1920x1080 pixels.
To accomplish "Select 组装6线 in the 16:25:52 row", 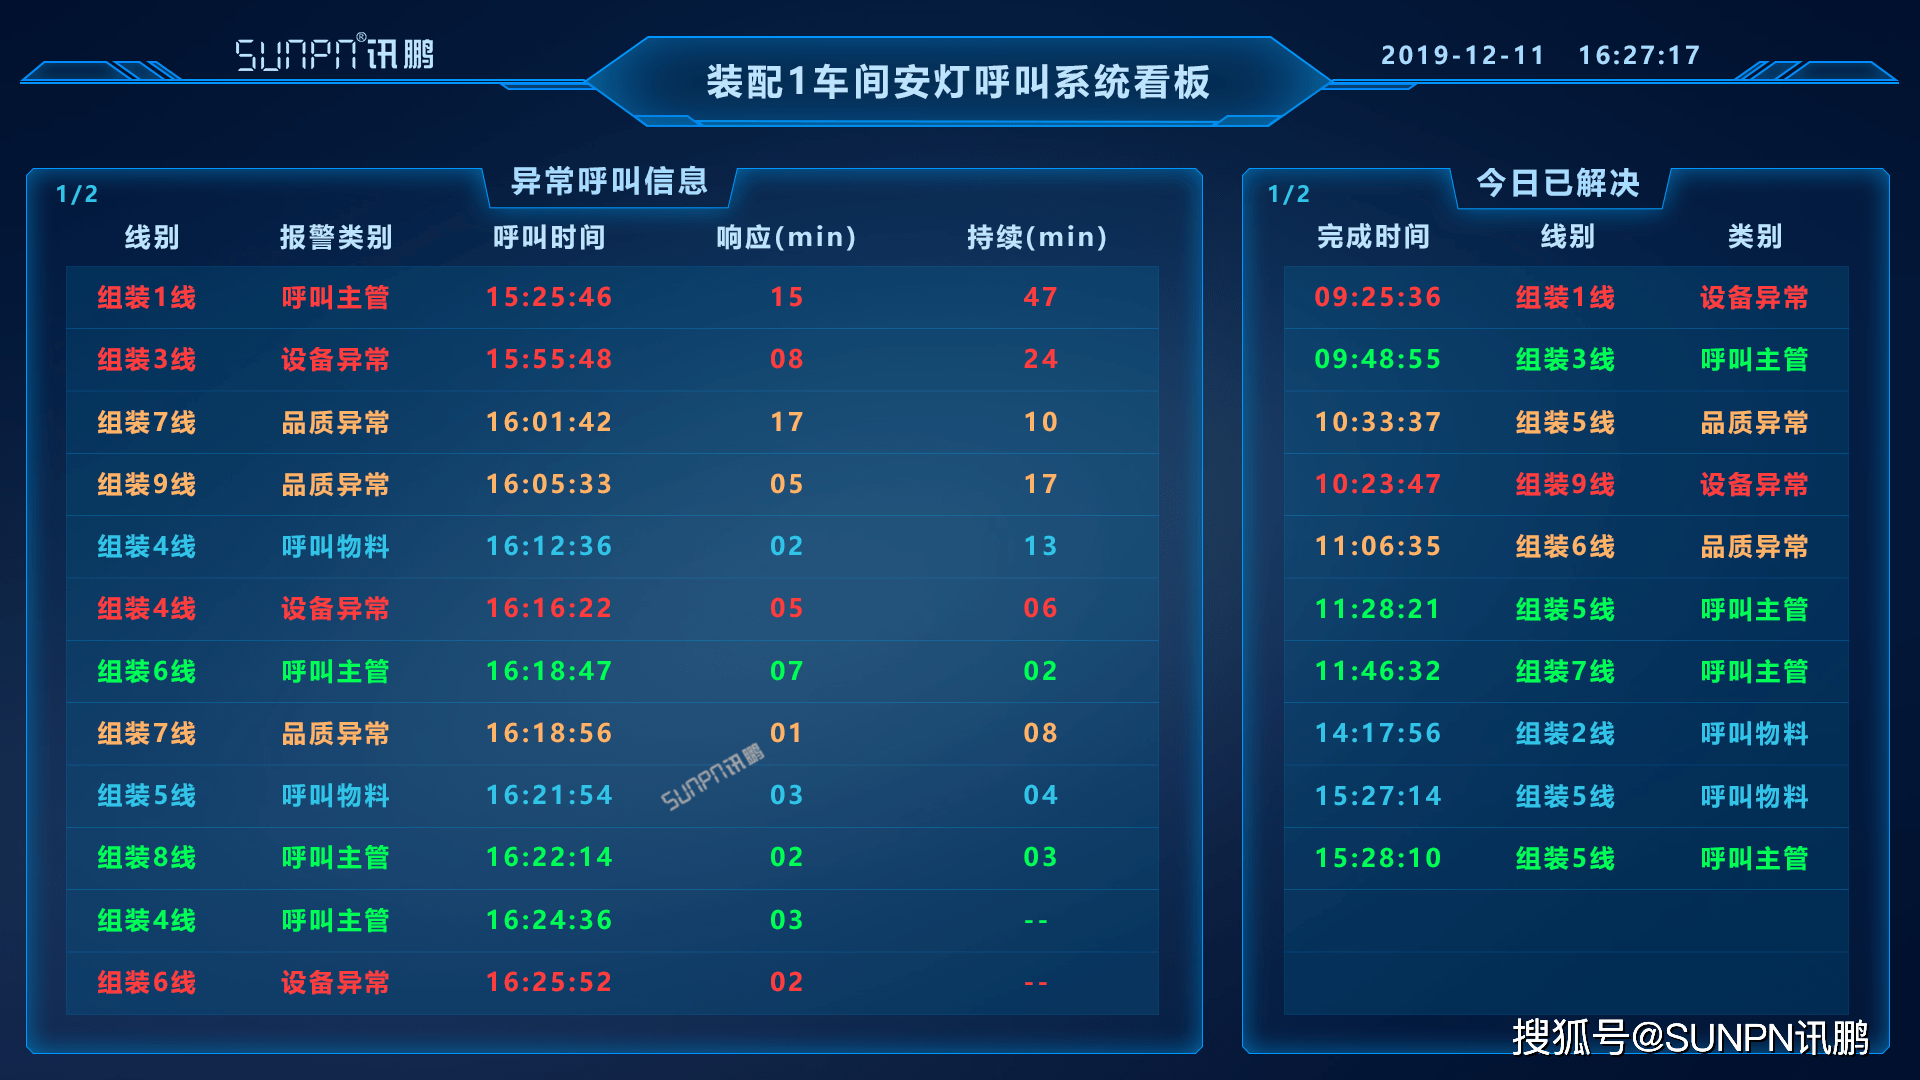I will point(147,982).
